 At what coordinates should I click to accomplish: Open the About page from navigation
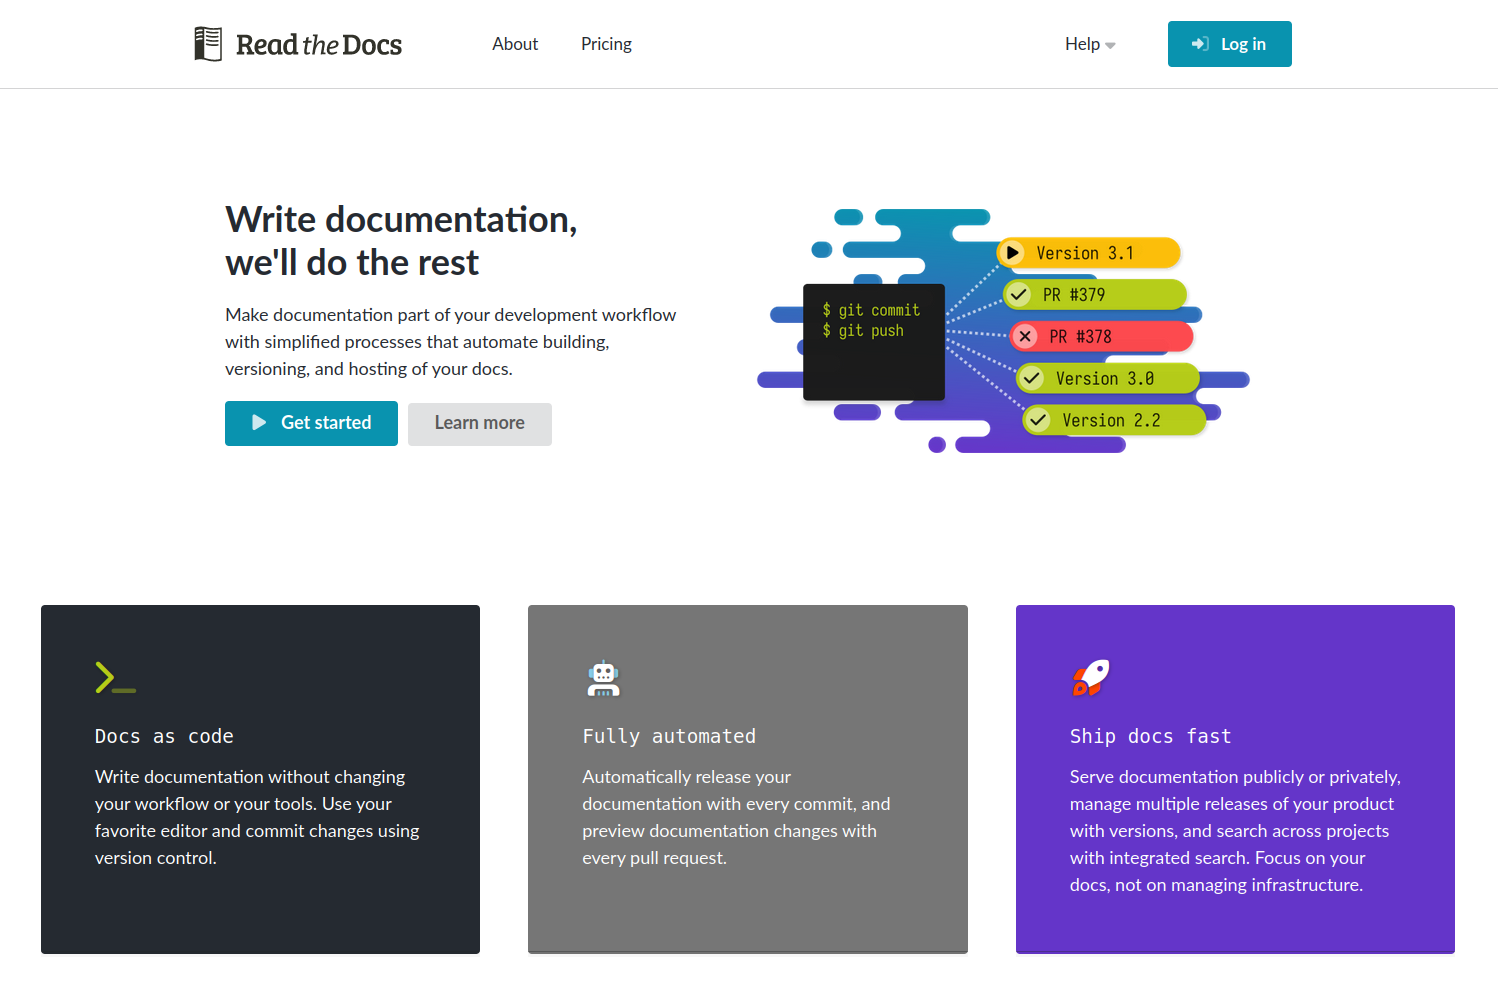515,44
